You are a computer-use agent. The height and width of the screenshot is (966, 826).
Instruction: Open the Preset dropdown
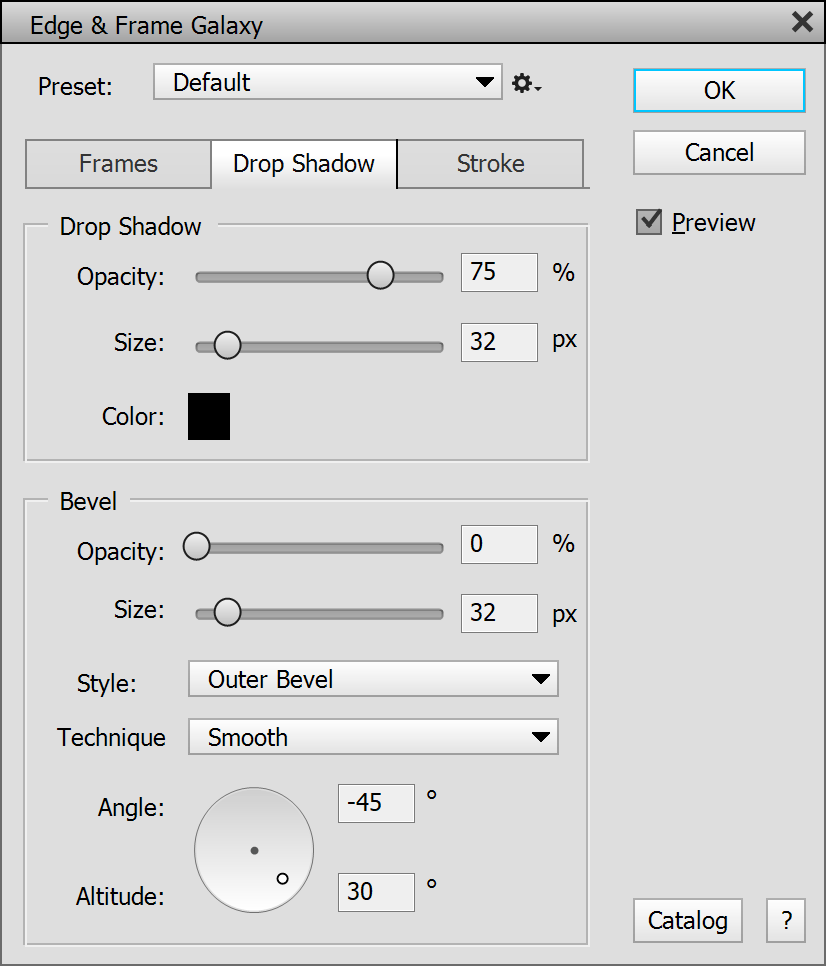(x=328, y=82)
